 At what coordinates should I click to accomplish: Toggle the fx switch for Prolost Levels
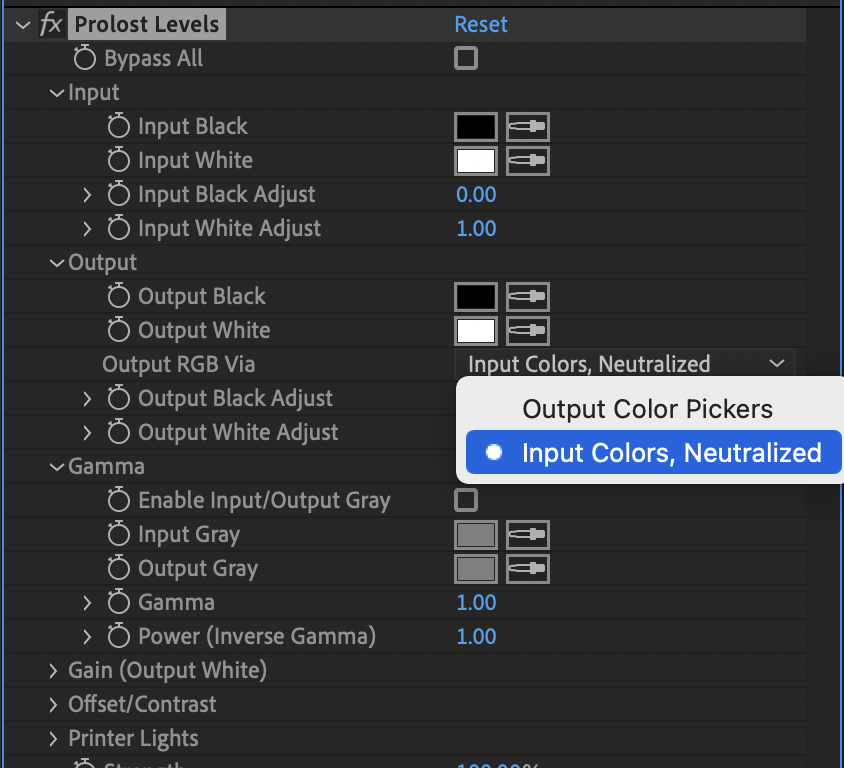pos(51,25)
